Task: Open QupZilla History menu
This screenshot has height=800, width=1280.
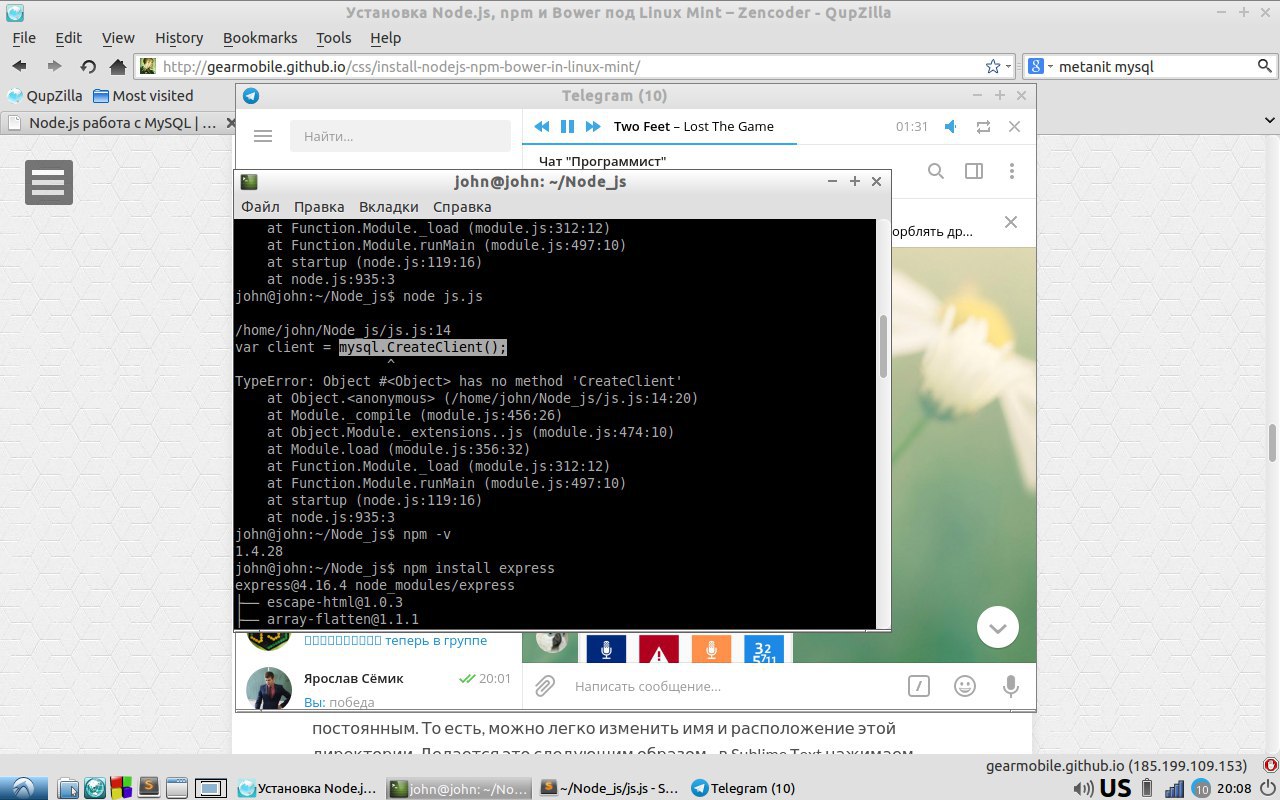Action: 179,38
